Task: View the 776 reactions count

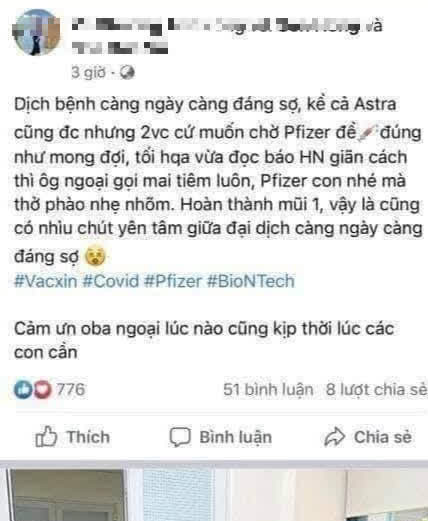Action: tap(70, 389)
